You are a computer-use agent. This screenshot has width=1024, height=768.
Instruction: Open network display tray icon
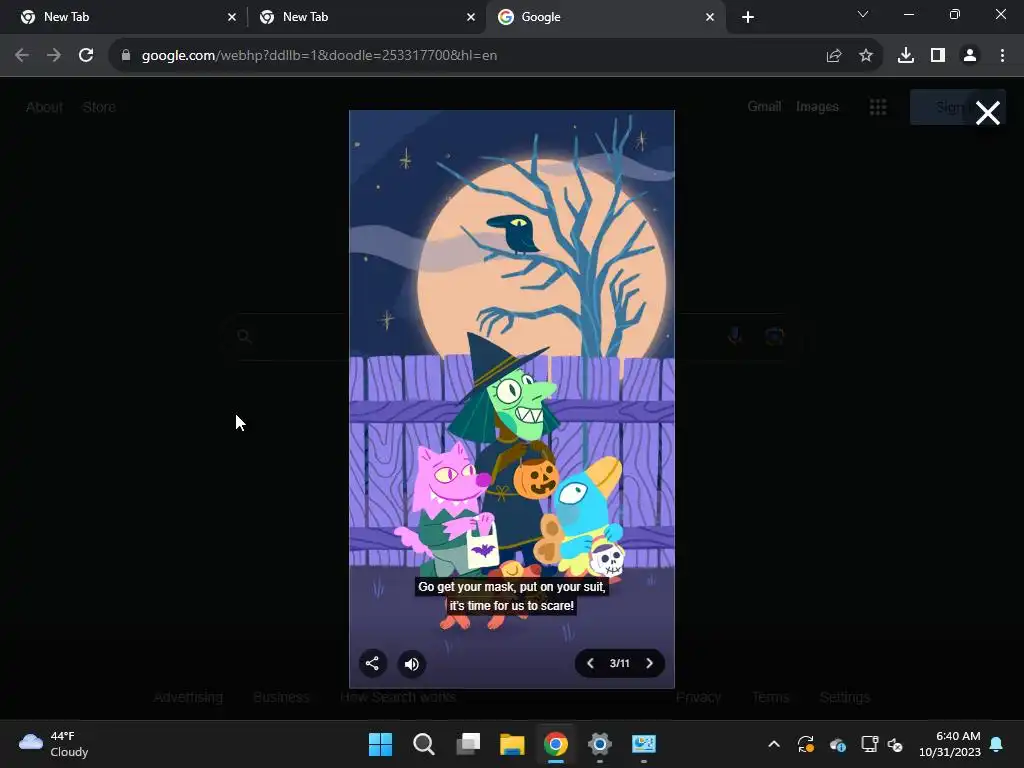click(x=869, y=744)
